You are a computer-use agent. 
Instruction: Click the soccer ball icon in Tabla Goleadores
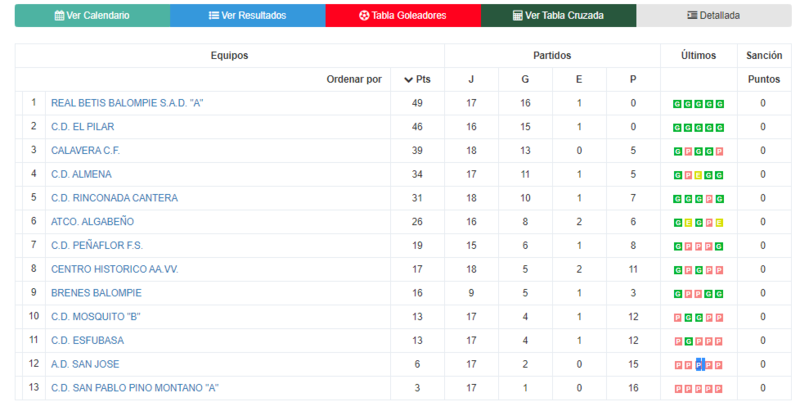[364, 16]
